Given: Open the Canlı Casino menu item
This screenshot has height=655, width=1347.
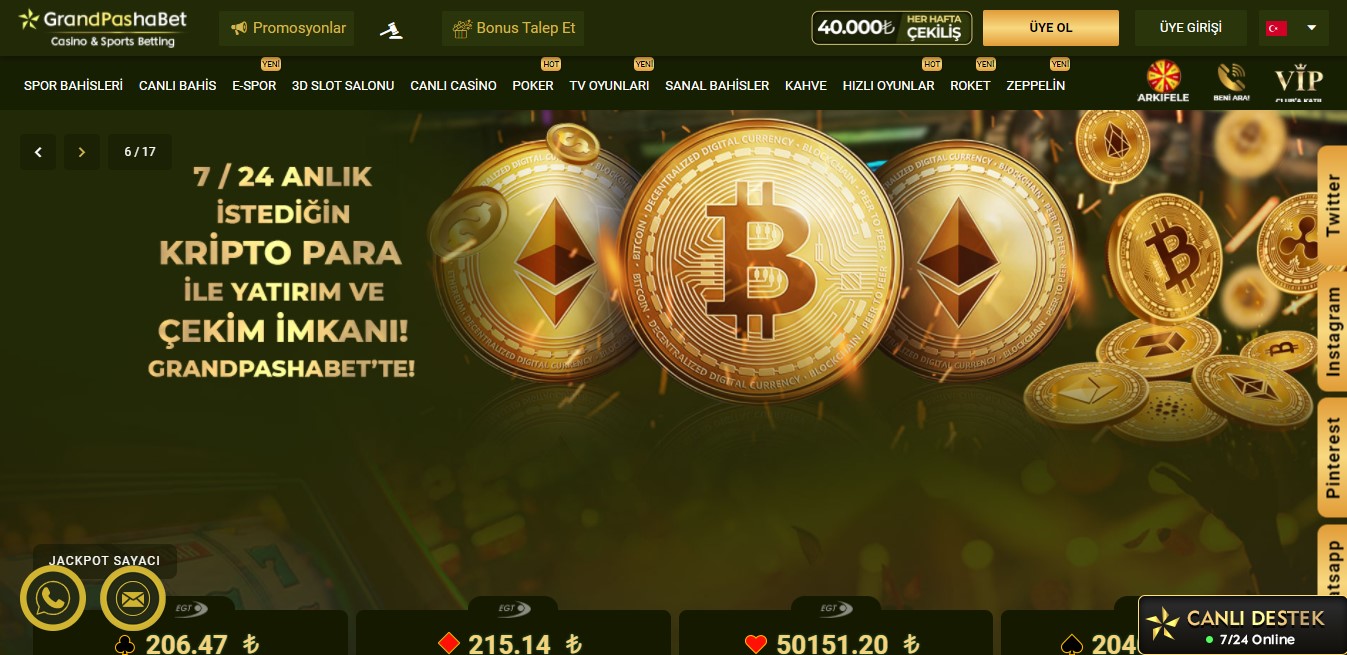Looking at the screenshot, I should tap(453, 86).
